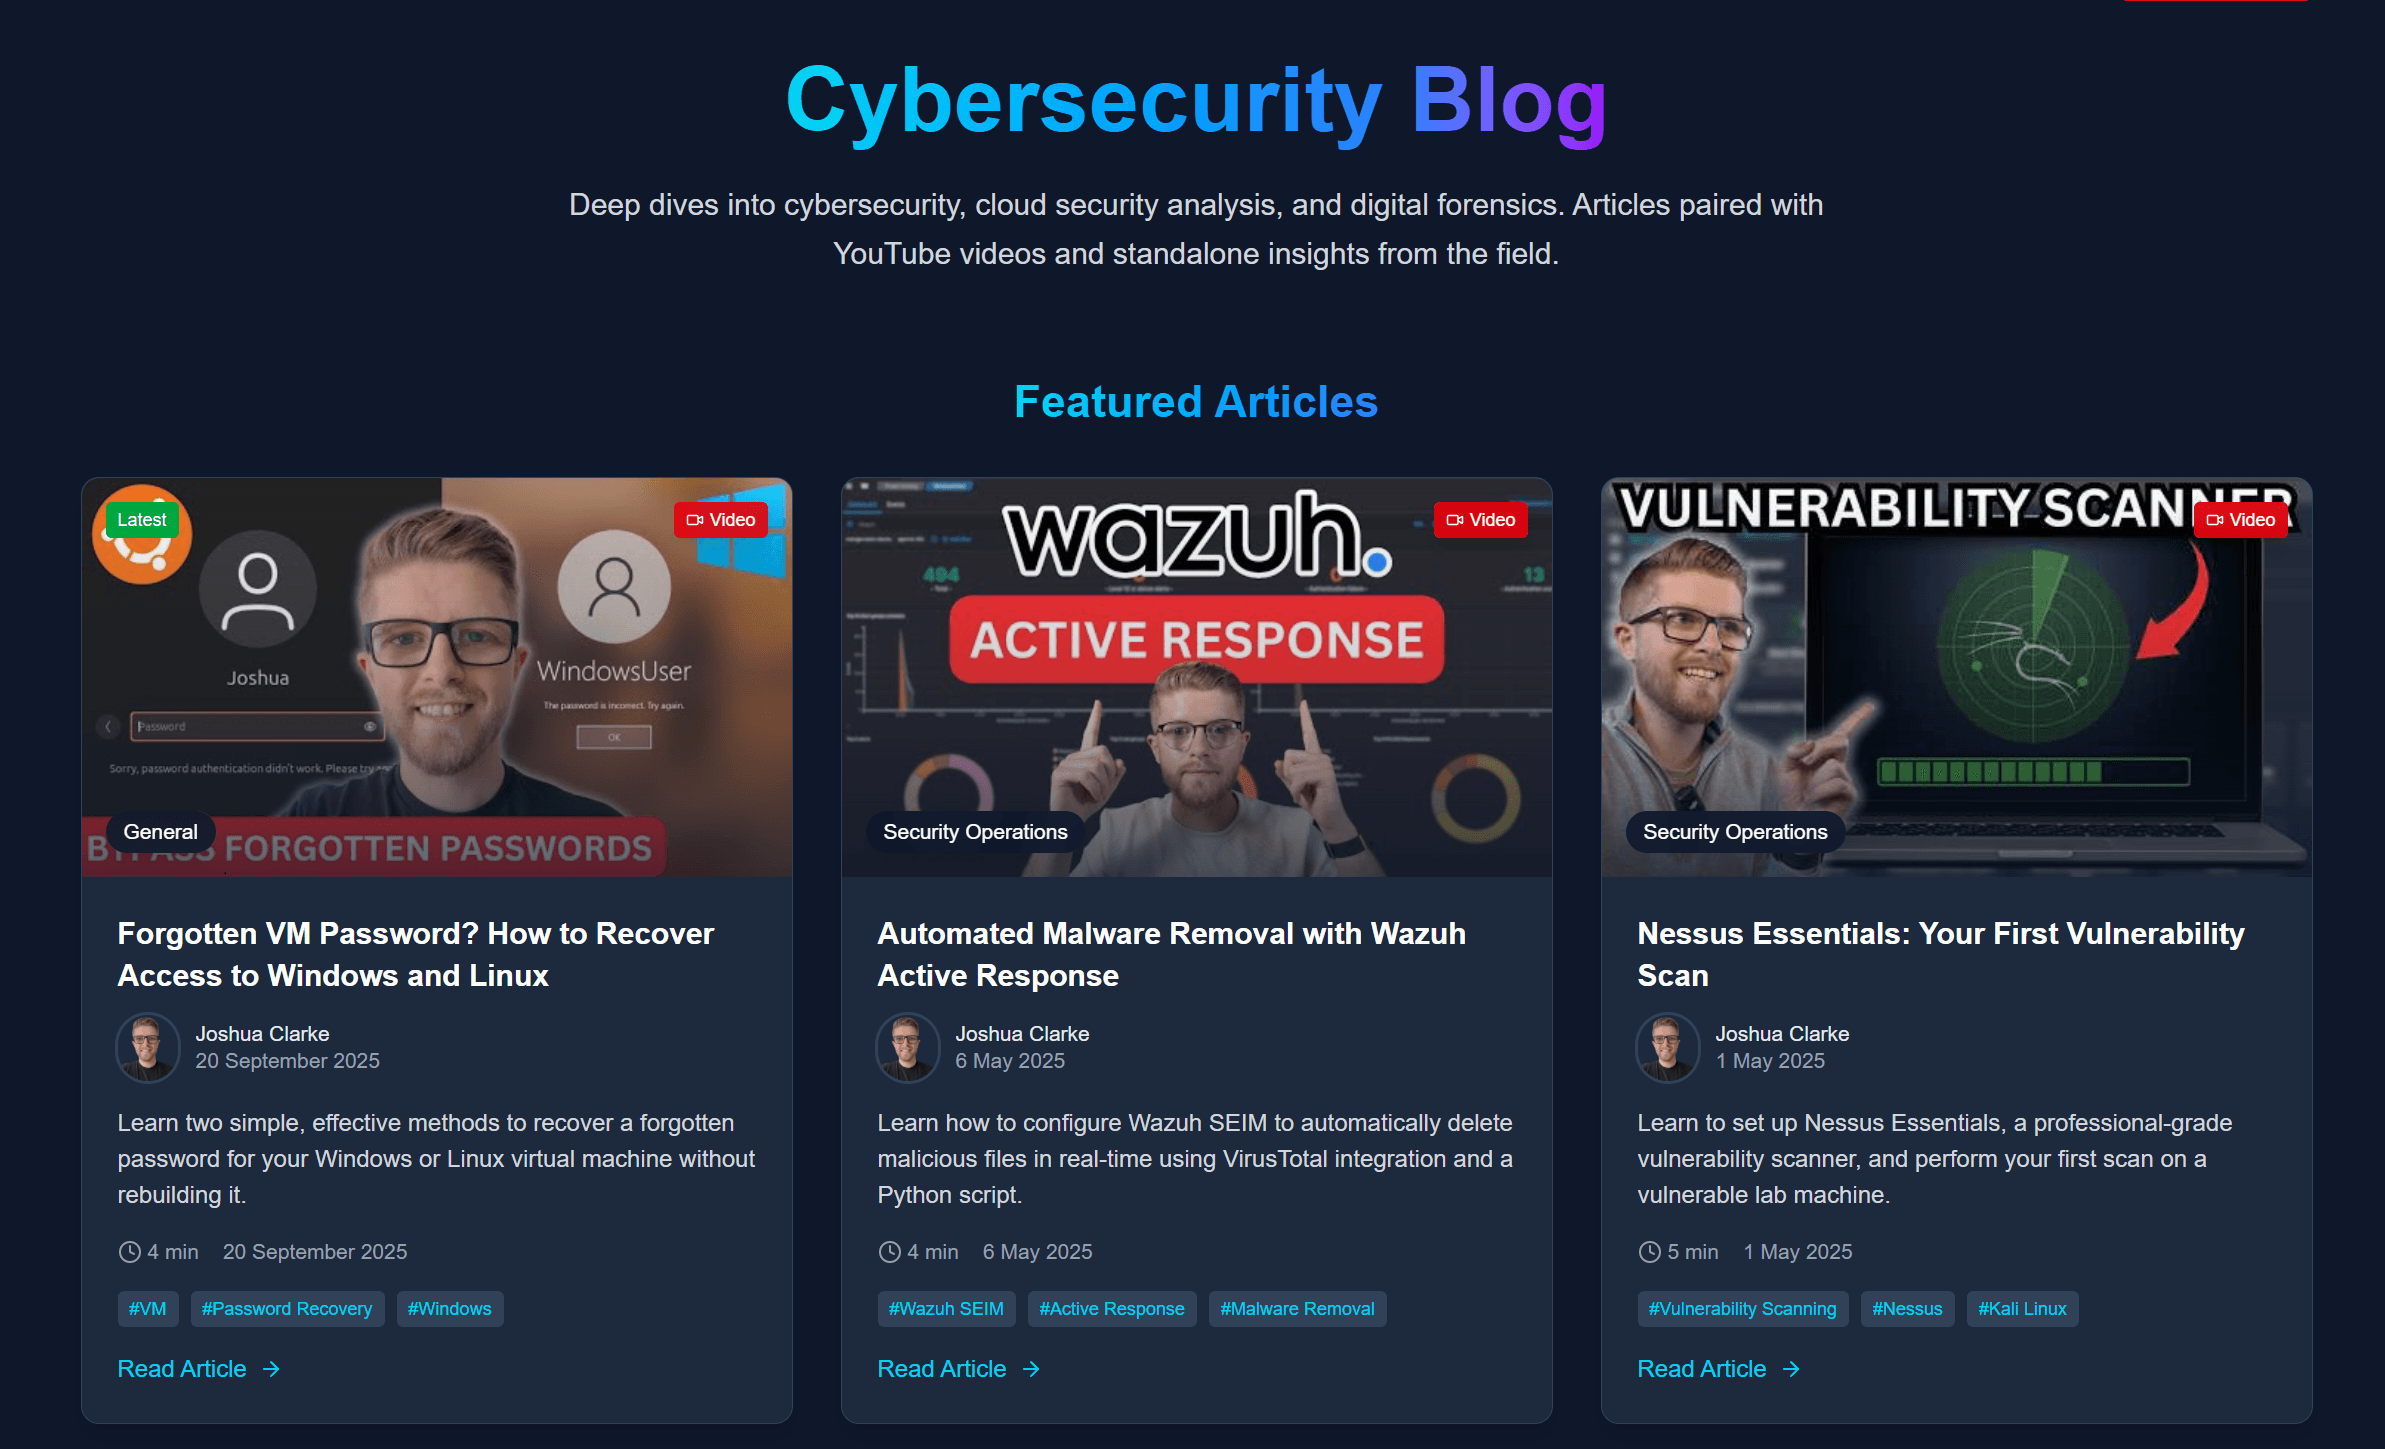
Task: Select the #Windows tag
Action: 449,1309
